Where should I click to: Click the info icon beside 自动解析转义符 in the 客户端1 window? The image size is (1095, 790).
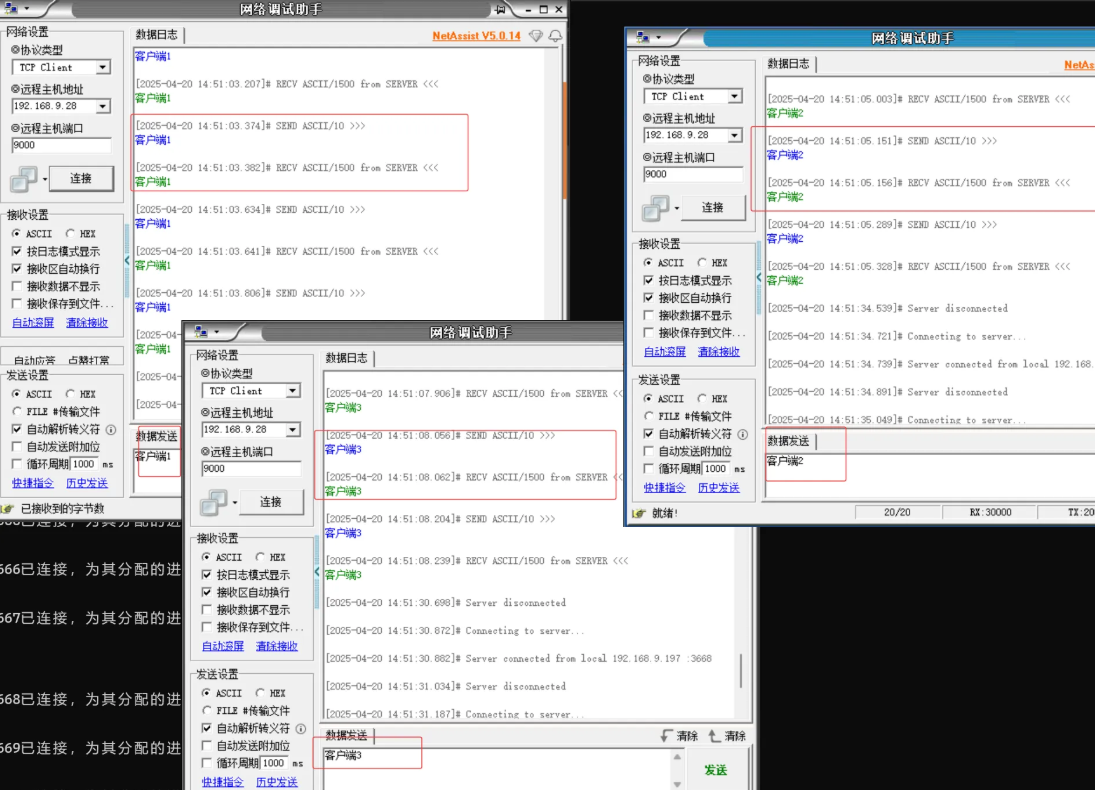pos(111,430)
